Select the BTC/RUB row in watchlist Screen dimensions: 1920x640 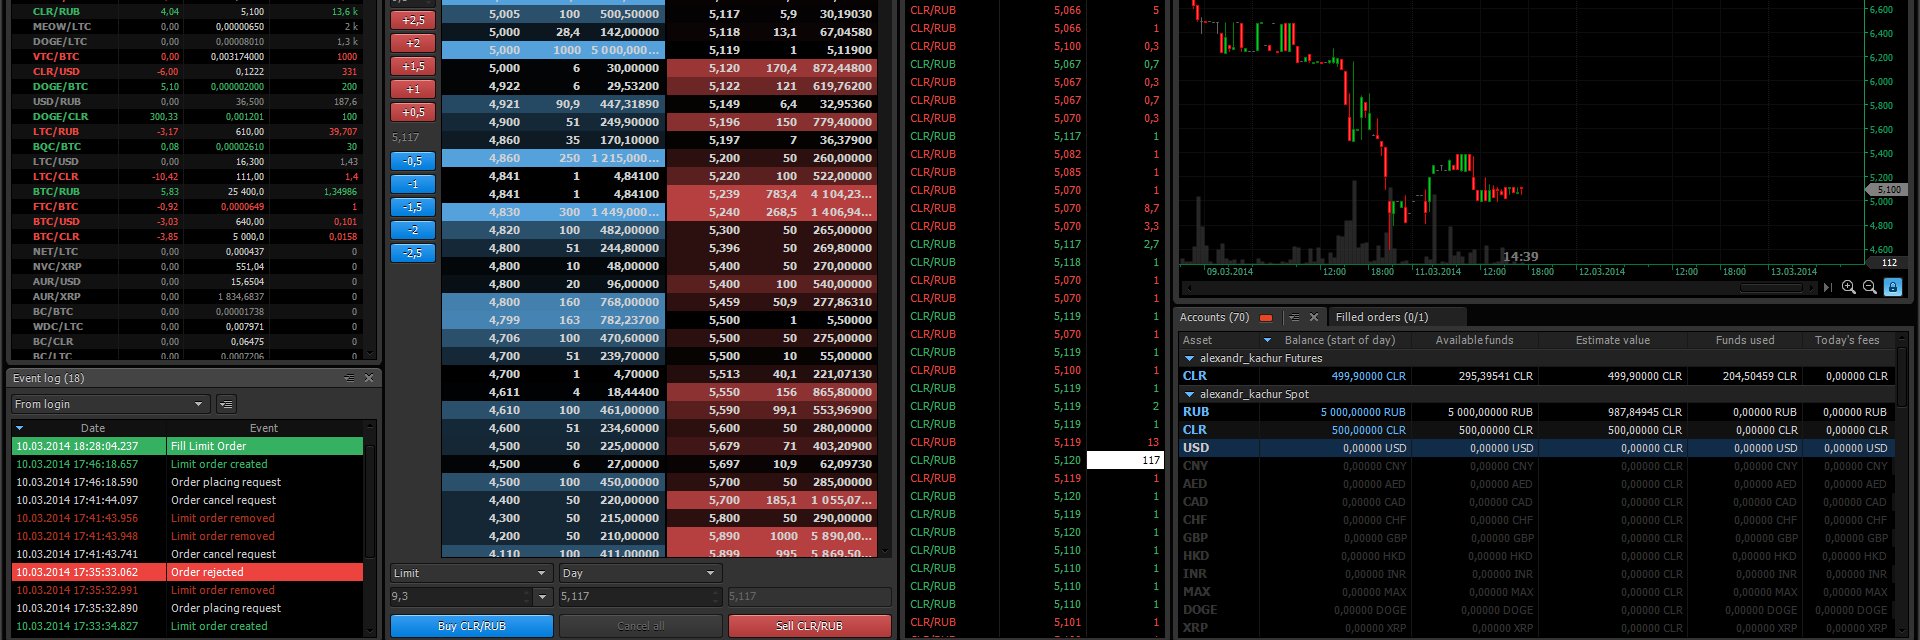coord(186,191)
